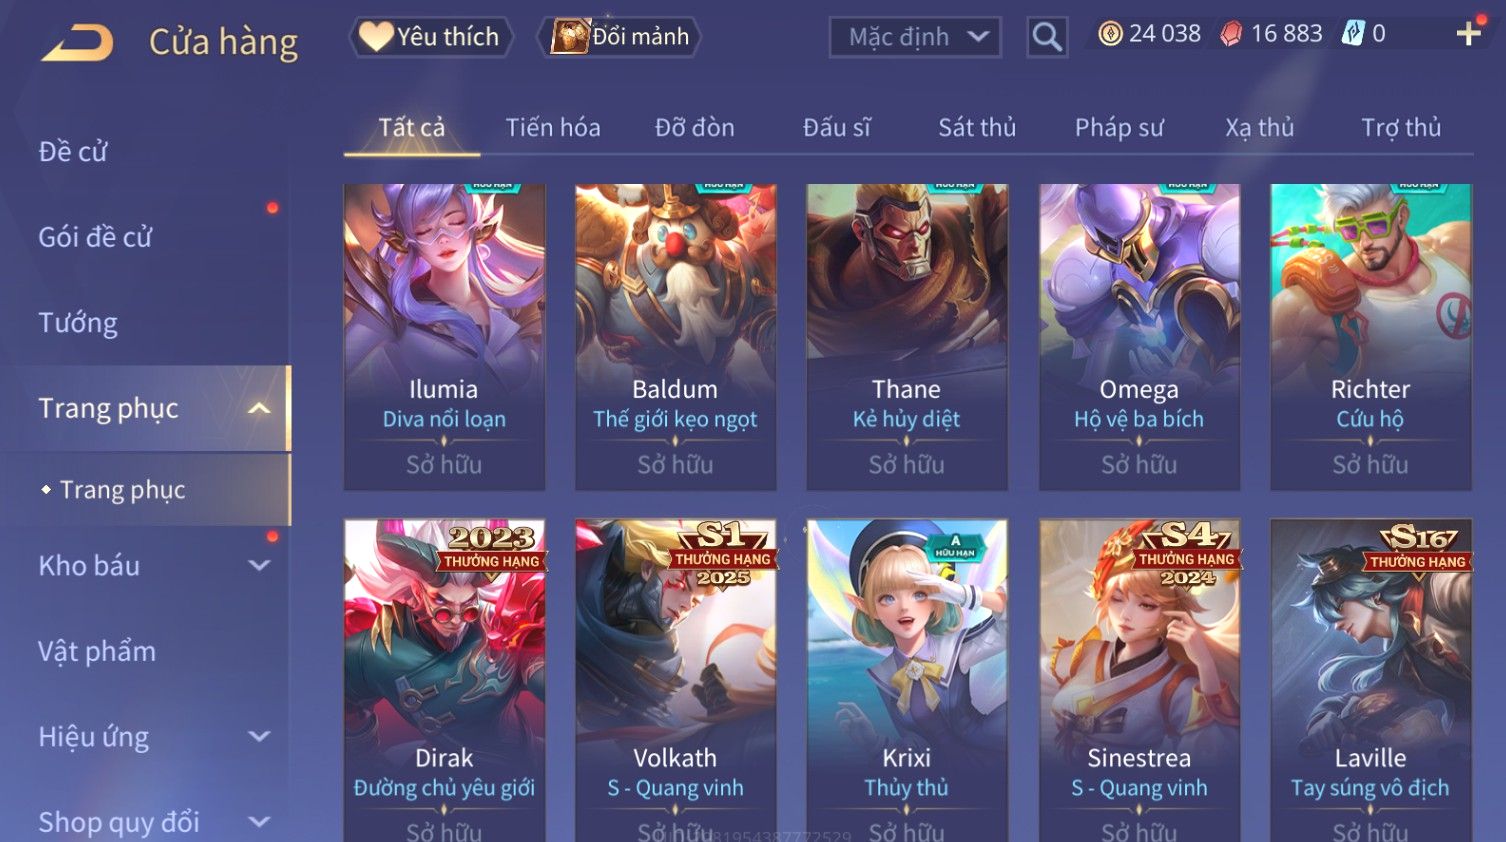Tap the plus icon to add currency
This screenshot has width=1506, height=842.
tap(1468, 34)
